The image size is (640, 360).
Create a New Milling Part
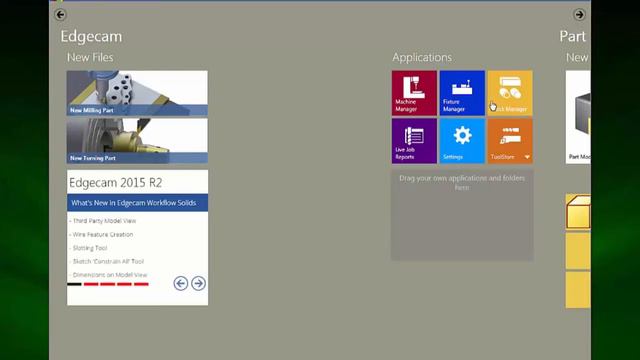pyautogui.click(x=137, y=93)
